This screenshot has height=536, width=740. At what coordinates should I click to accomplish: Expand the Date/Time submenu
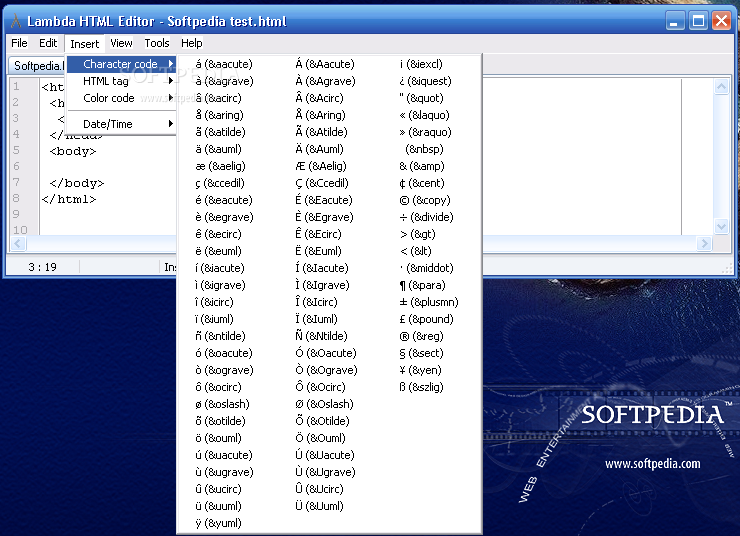click(x=121, y=124)
